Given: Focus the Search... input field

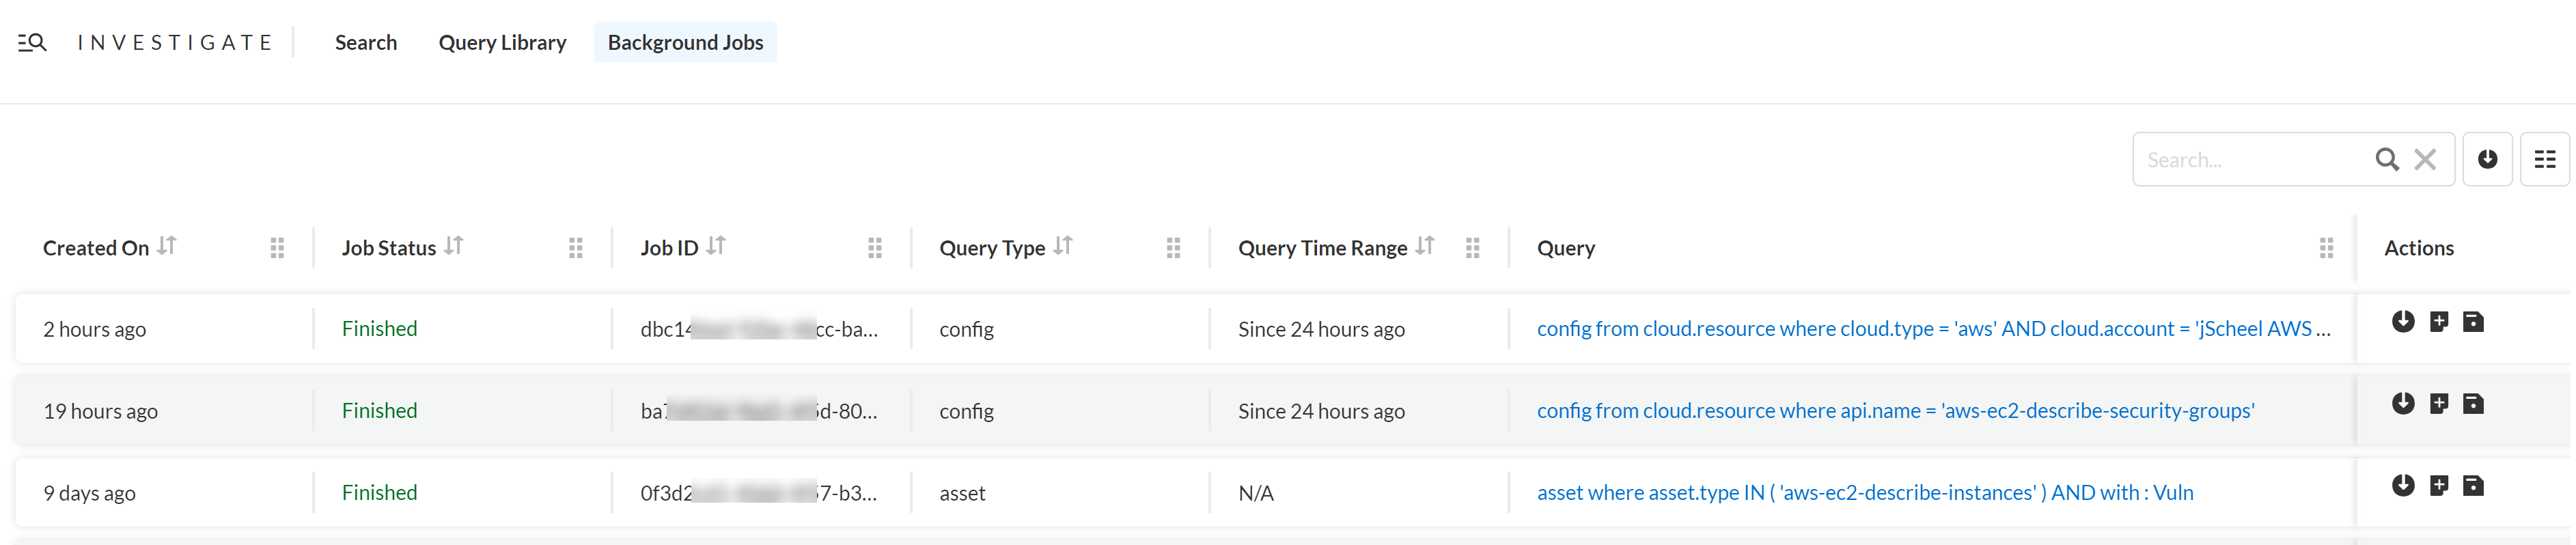Looking at the screenshot, I should (2255, 159).
